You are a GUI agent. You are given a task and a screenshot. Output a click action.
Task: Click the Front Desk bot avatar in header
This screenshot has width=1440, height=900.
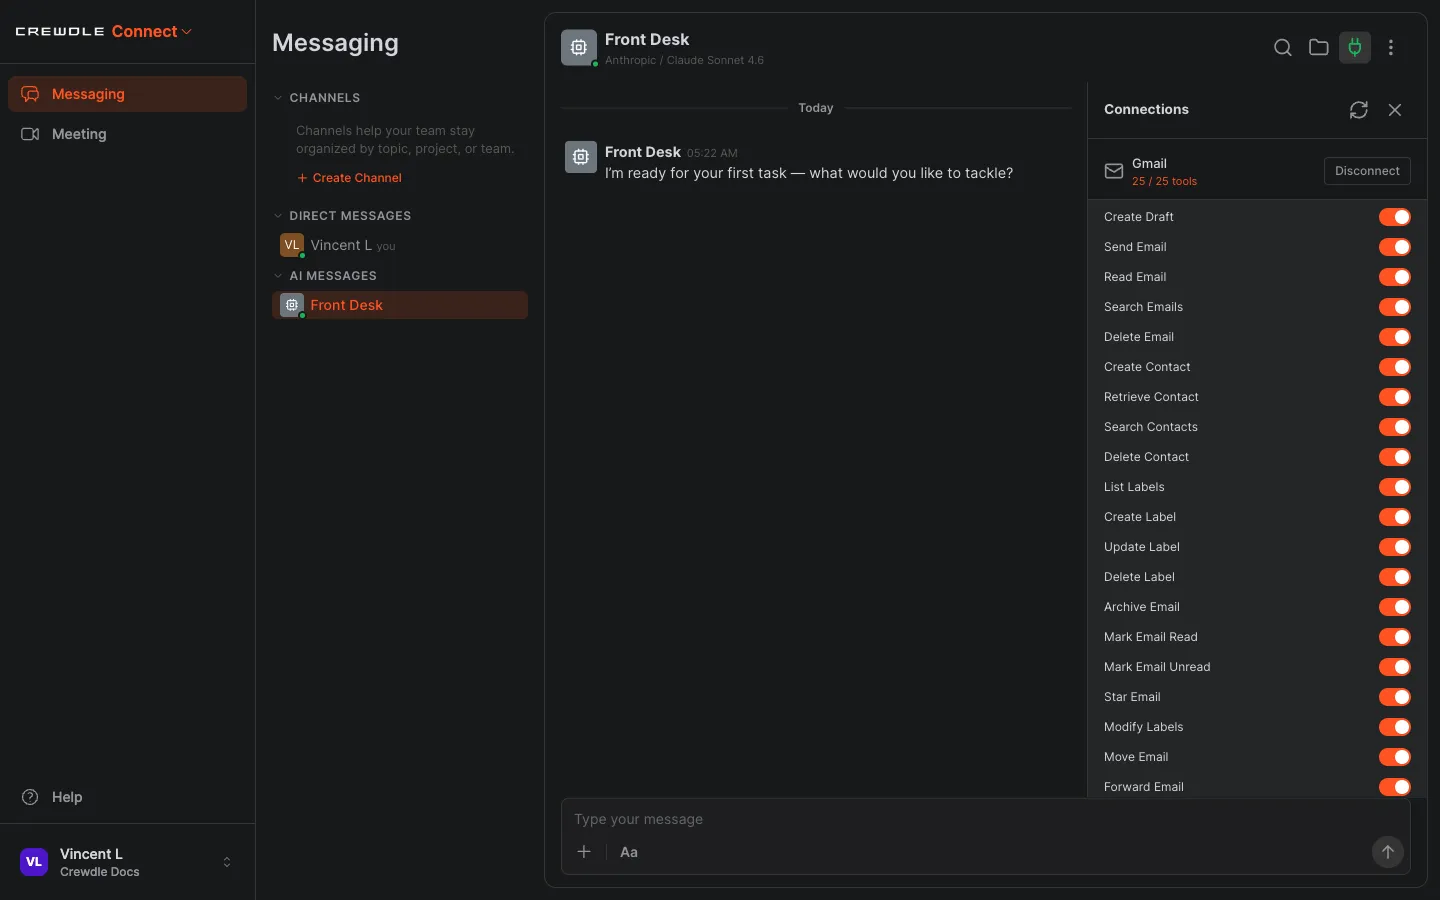[x=579, y=47]
